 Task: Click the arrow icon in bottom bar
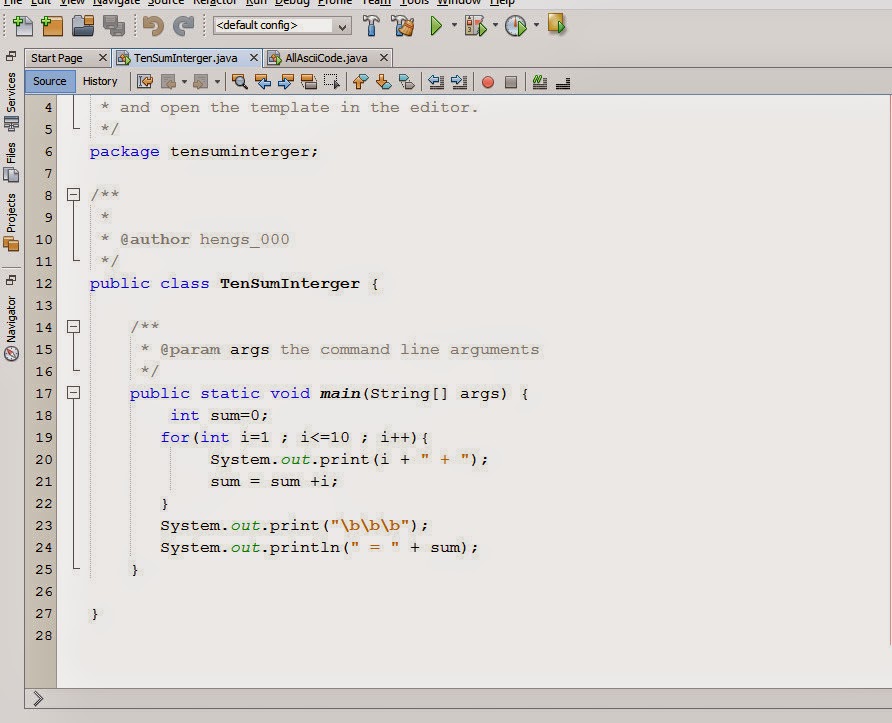[x=38, y=698]
